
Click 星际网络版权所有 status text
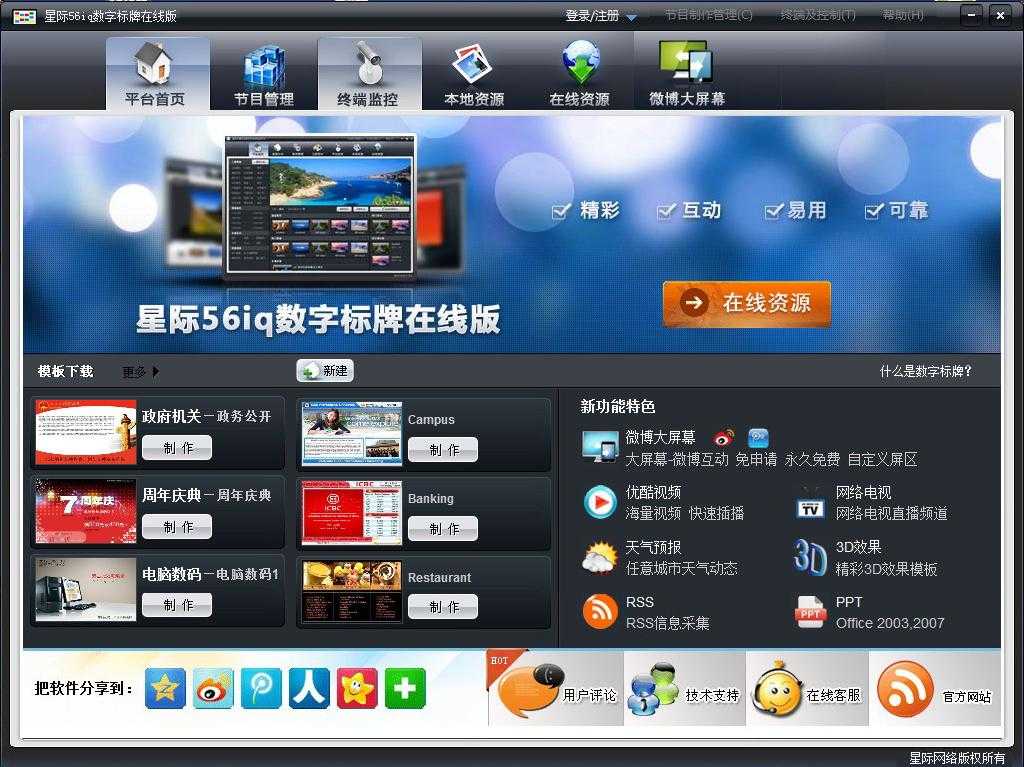click(x=957, y=758)
